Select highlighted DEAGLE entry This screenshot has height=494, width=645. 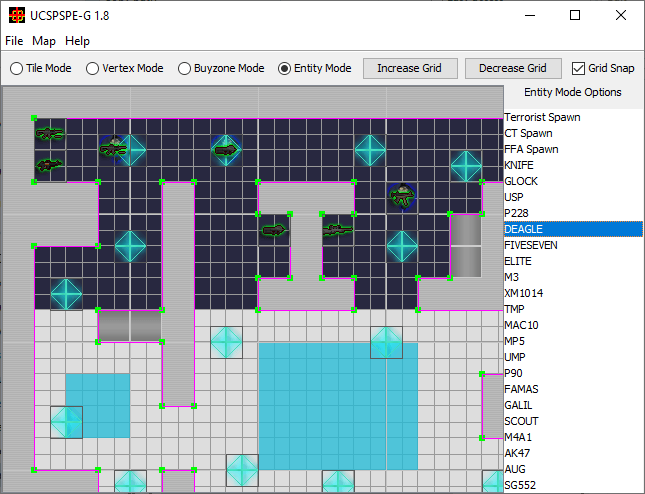[x=573, y=229]
